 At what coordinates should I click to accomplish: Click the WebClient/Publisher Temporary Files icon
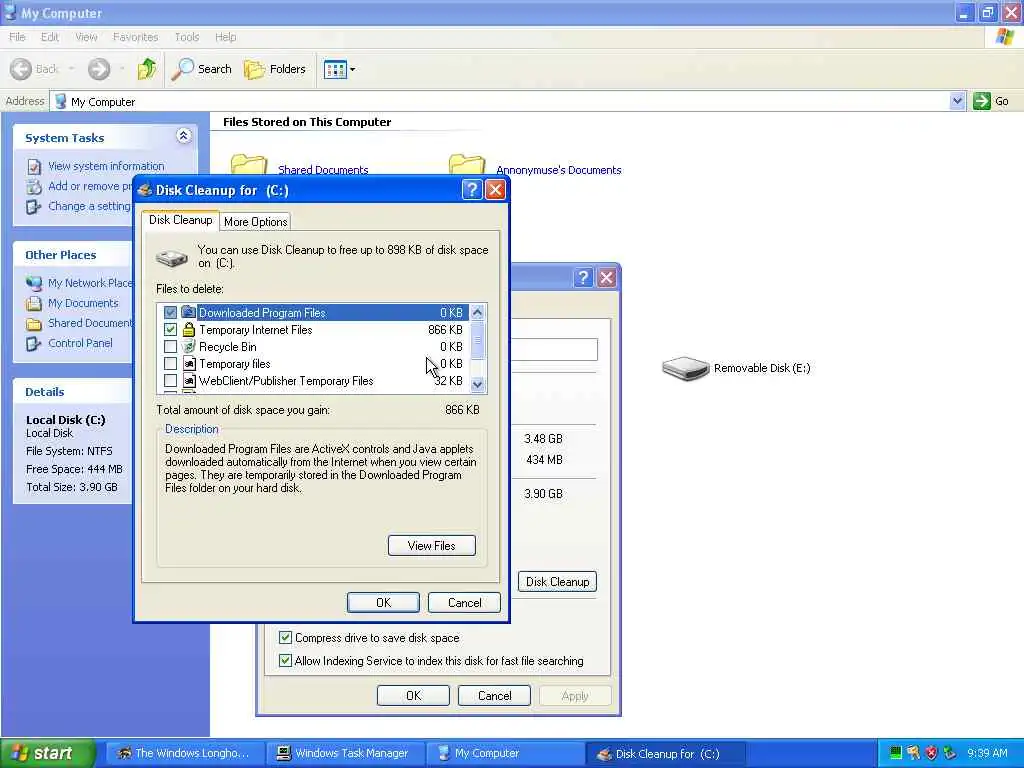(189, 381)
